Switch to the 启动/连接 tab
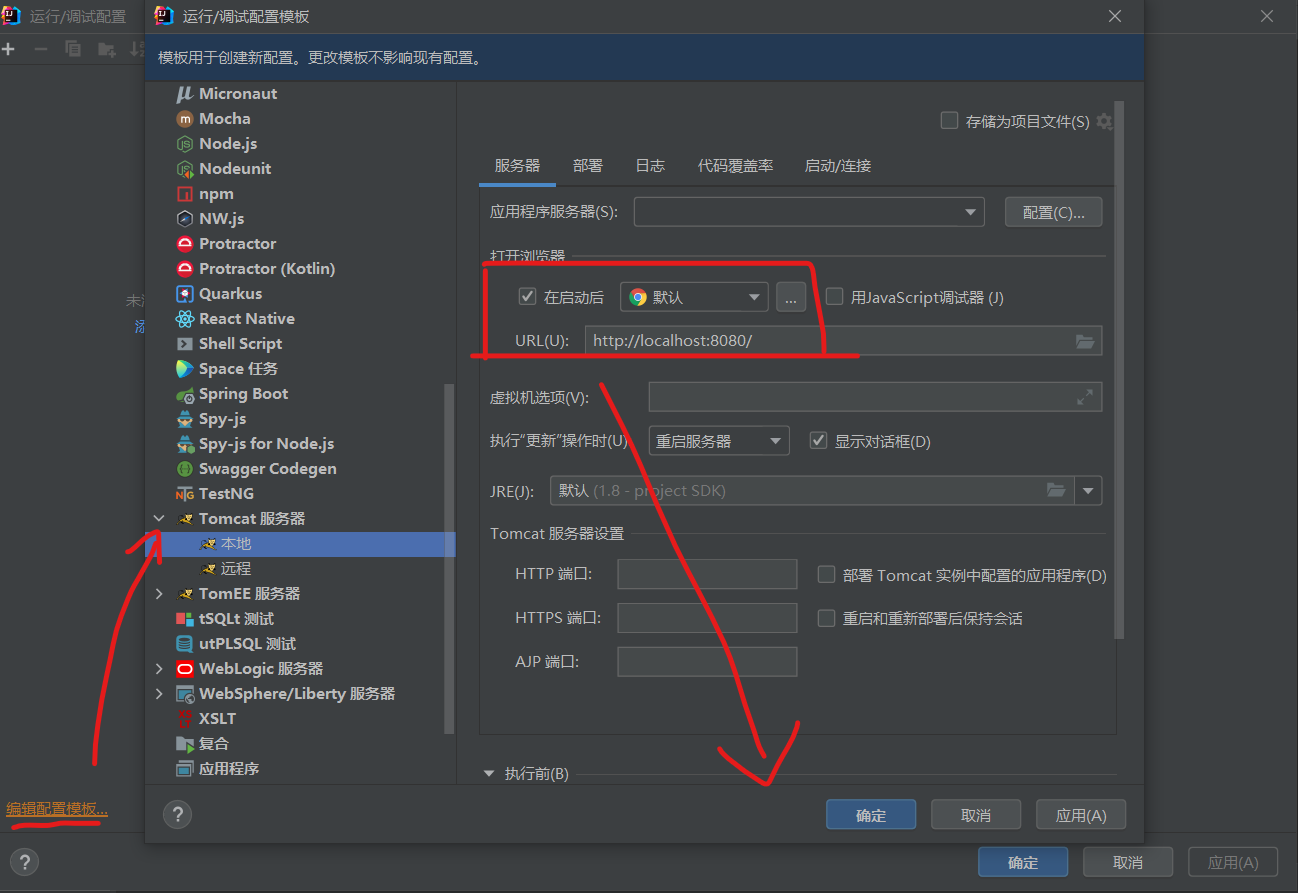The width and height of the screenshot is (1298, 893). 838,166
